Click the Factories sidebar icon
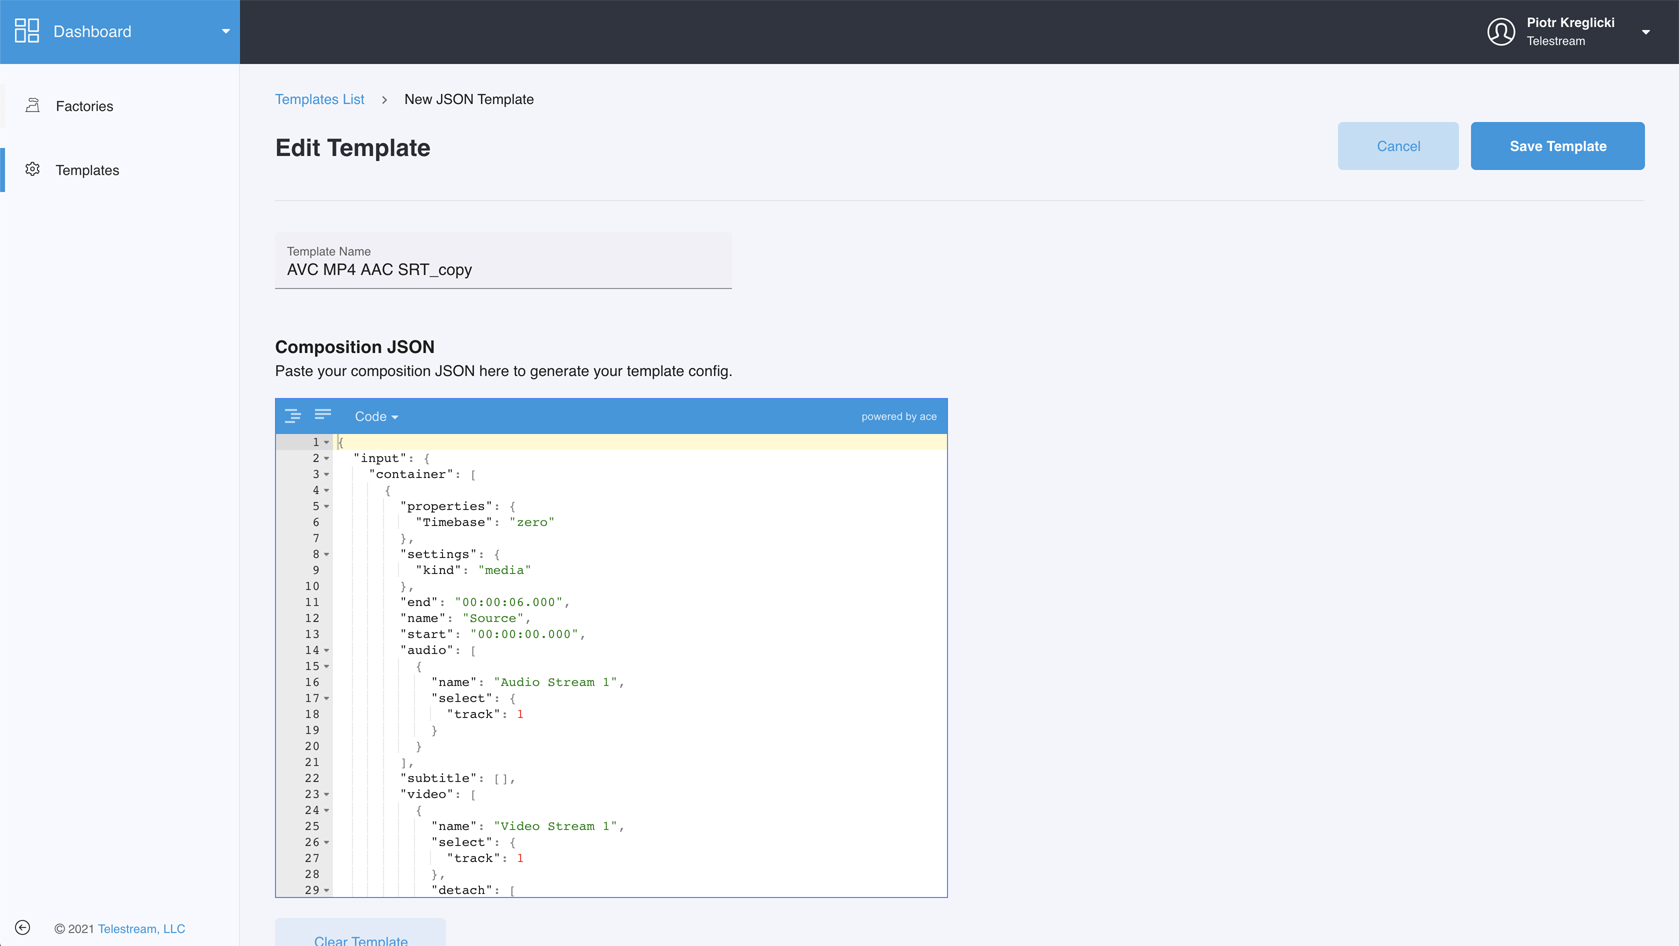 pos(33,105)
